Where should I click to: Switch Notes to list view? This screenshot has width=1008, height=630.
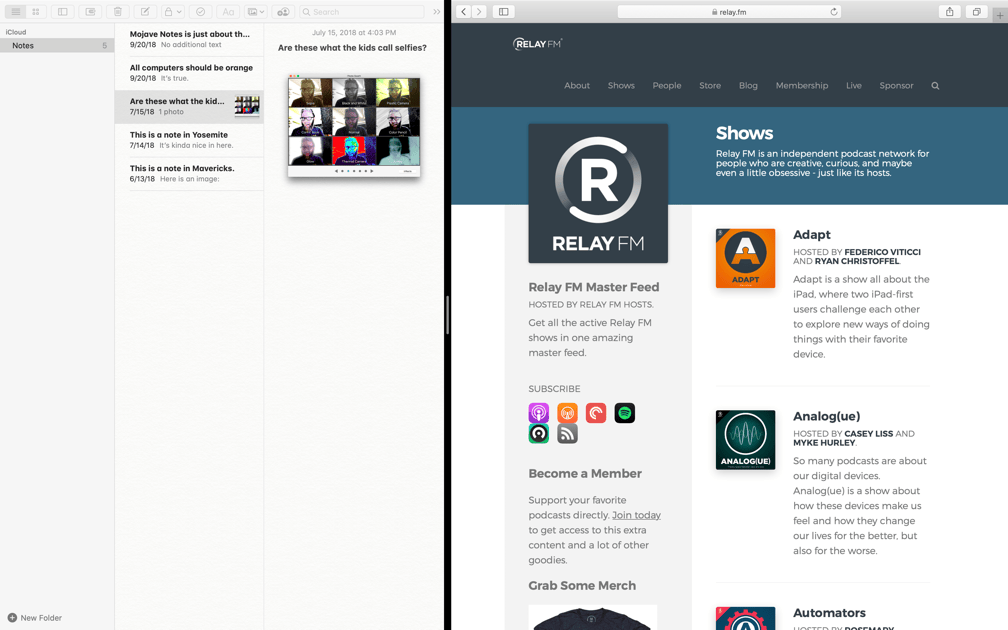click(15, 12)
